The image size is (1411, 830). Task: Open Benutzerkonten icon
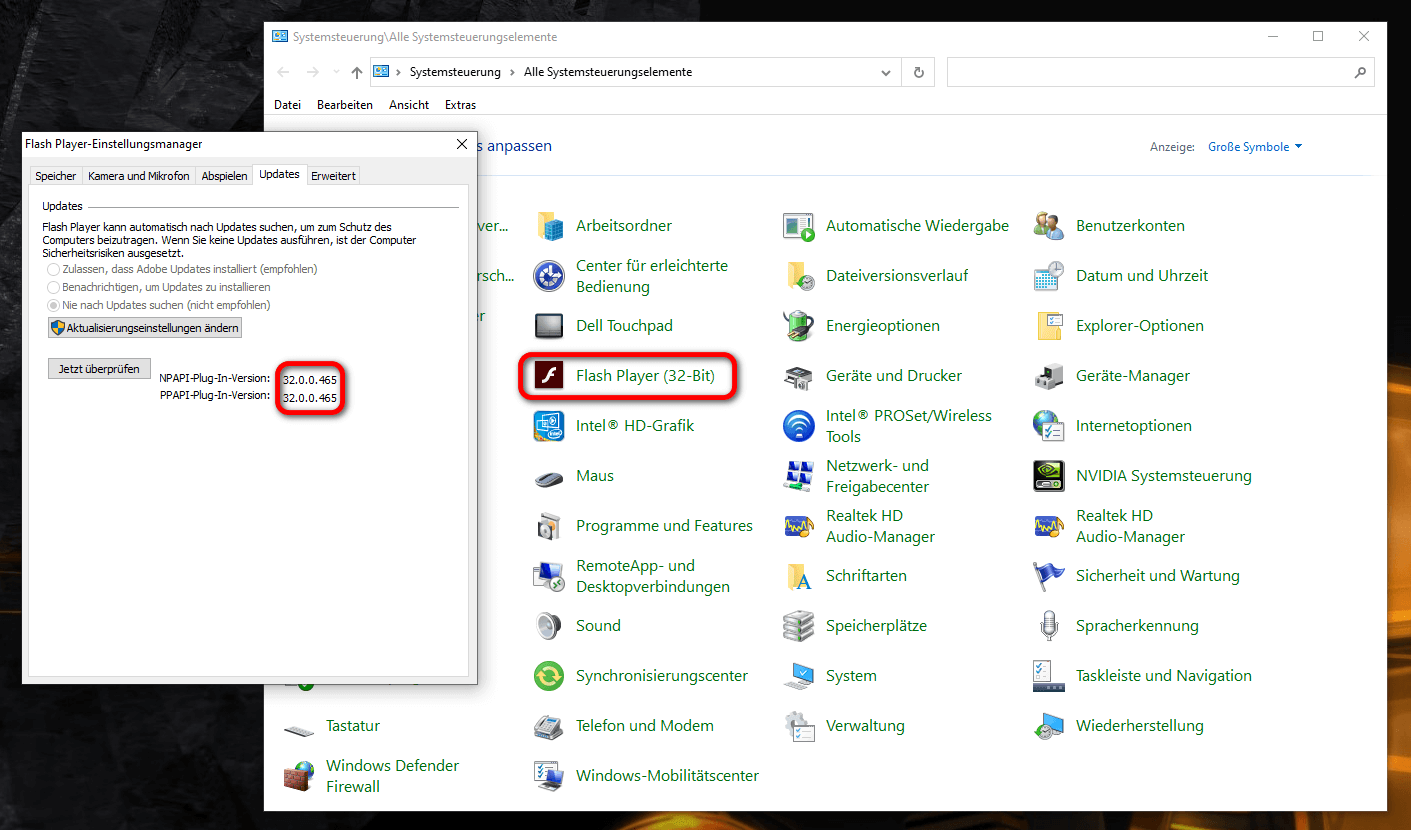tap(1049, 226)
